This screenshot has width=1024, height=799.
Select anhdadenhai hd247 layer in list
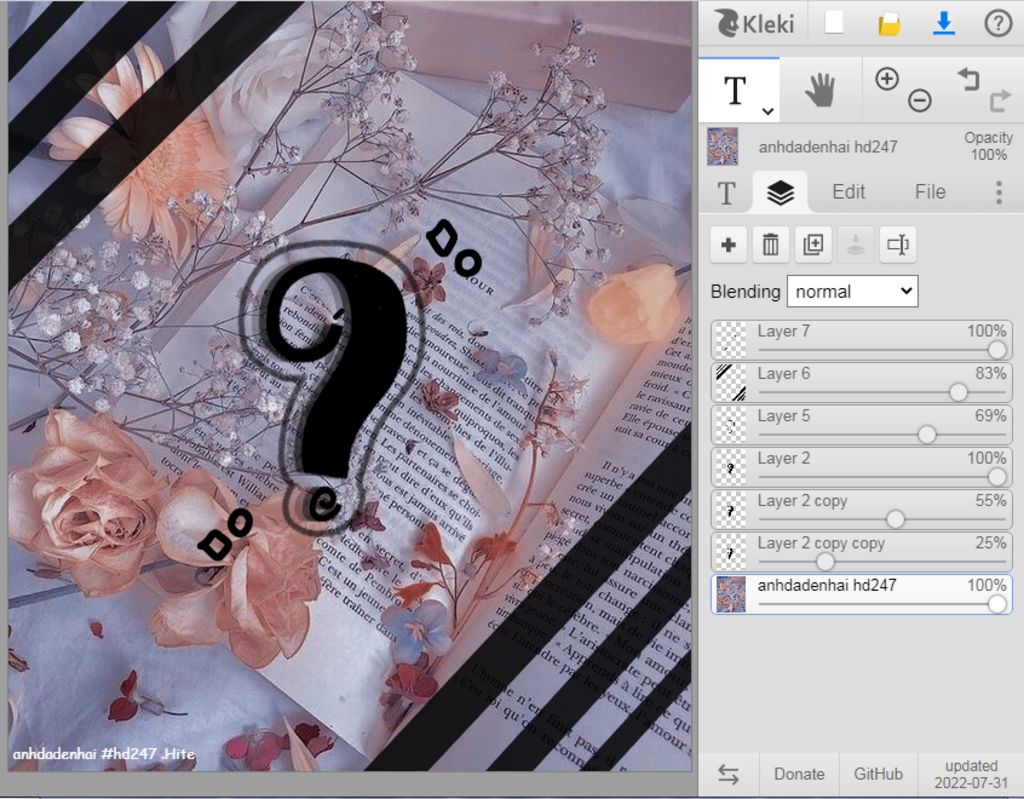pos(861,595)
